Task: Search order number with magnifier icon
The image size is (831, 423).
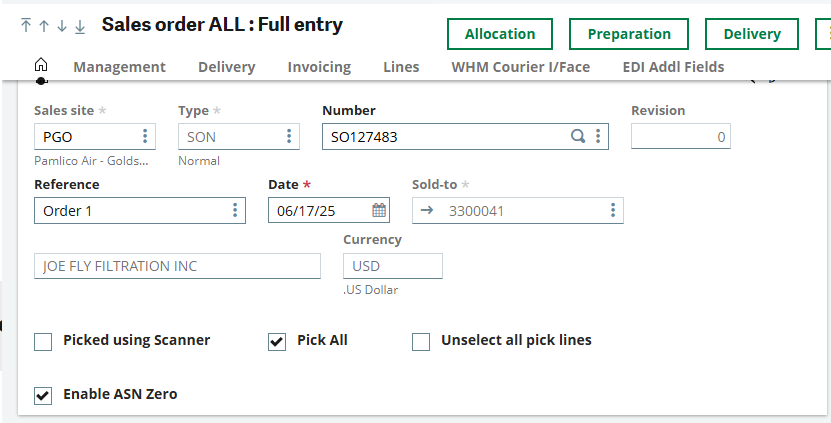Action: (x=578, y=136)
